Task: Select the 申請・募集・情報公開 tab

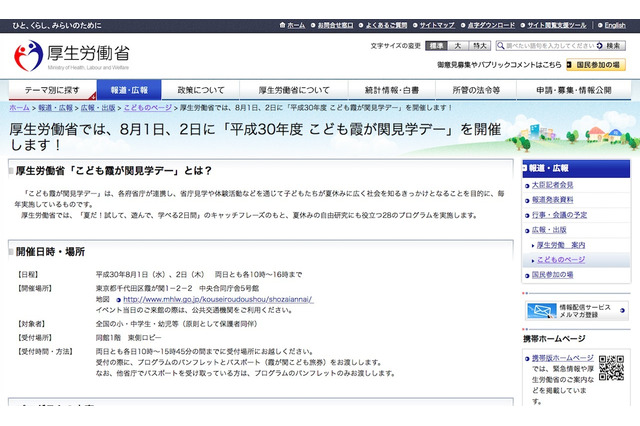Action: (574, 90)
